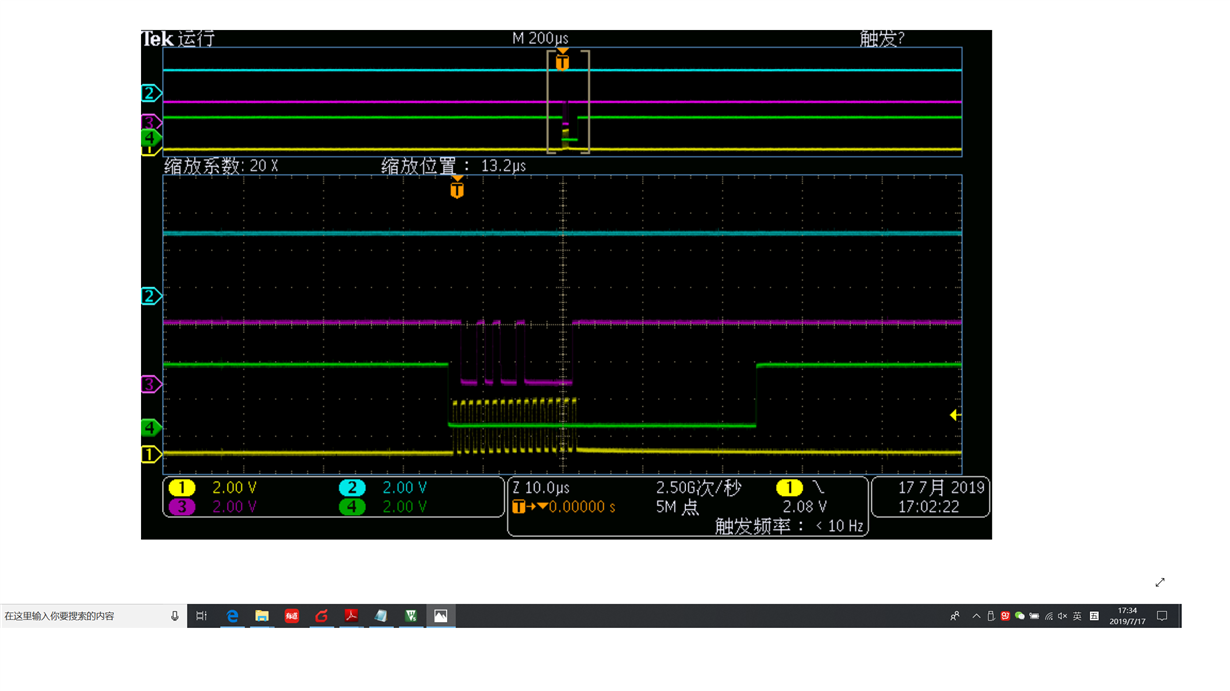Image resolution: width=1230 pixels, height=691 pixels.
Task: Open File Explorer from the taskbar
Action: pyautogui.click(x=262, y=616)
